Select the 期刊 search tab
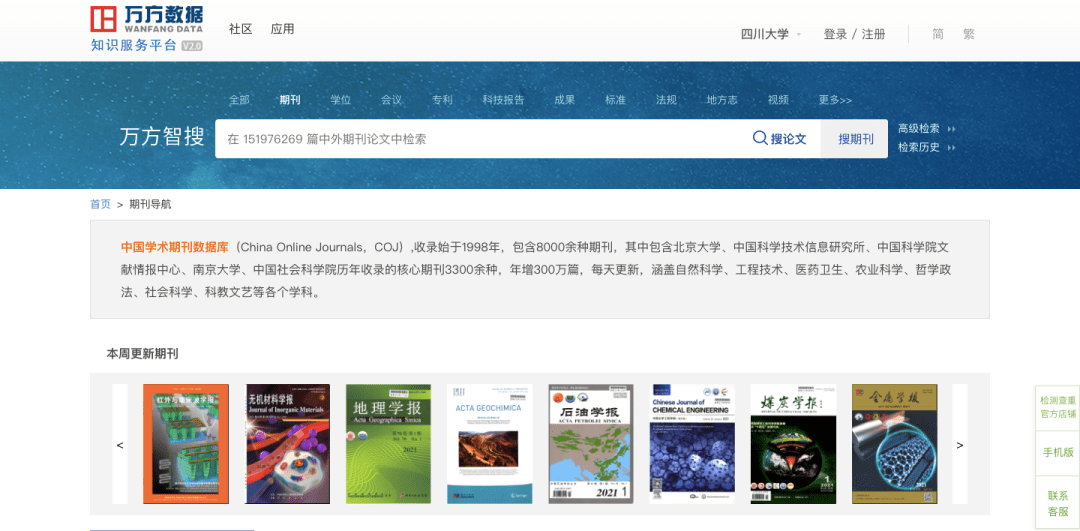 click(290, 100)
